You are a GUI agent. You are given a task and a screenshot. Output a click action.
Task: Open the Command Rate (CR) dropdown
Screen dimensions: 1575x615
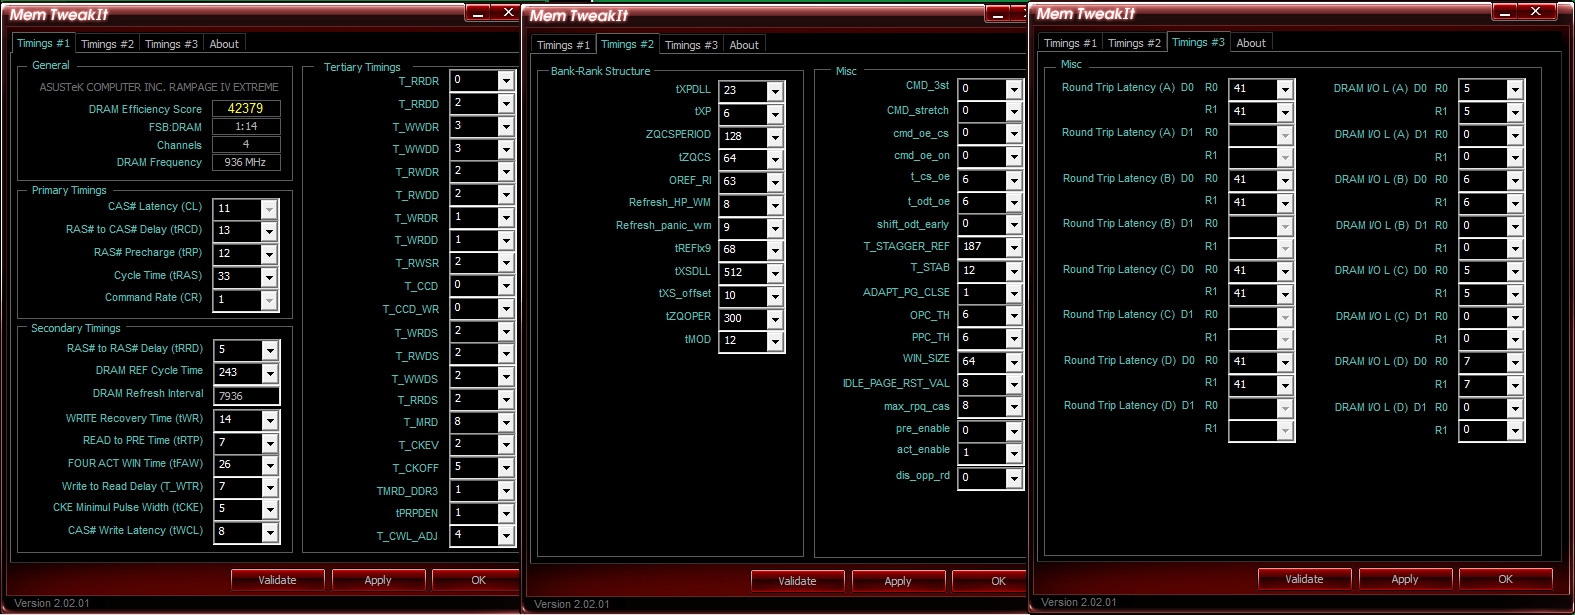coord(269,300)
